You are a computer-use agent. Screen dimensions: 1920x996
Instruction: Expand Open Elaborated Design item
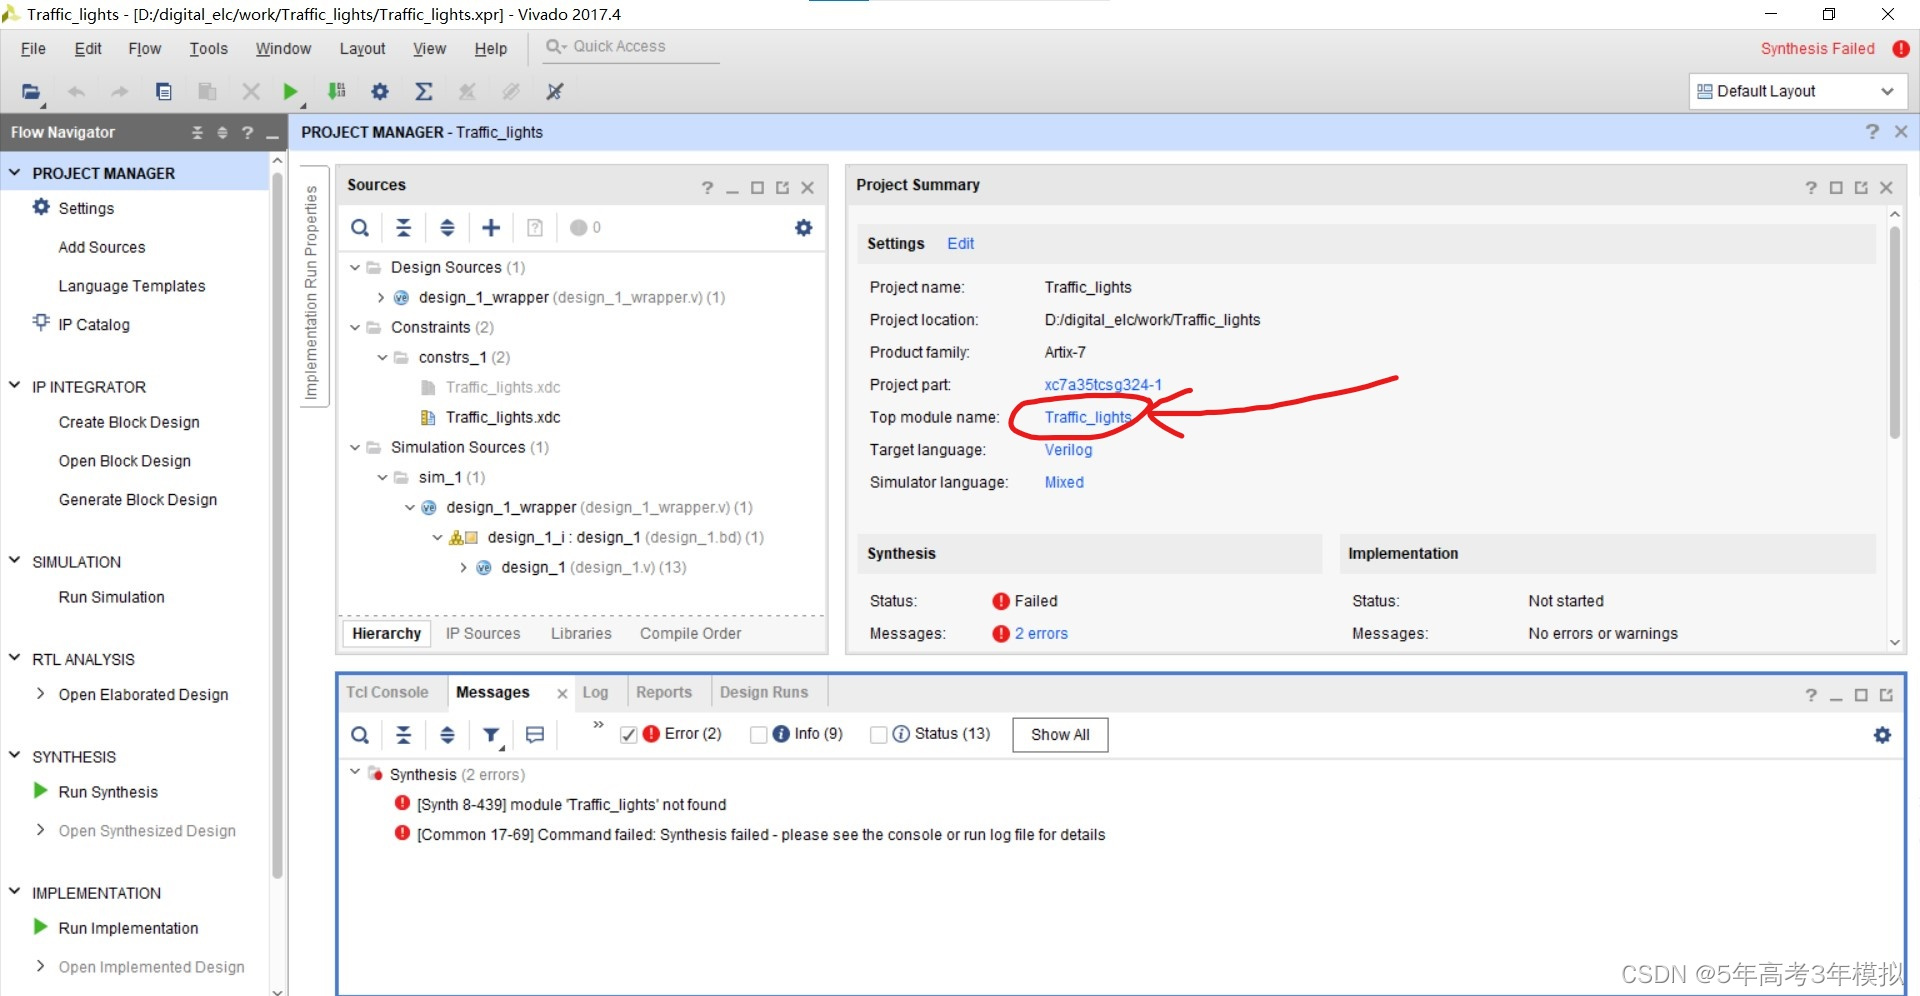[40, 694]
